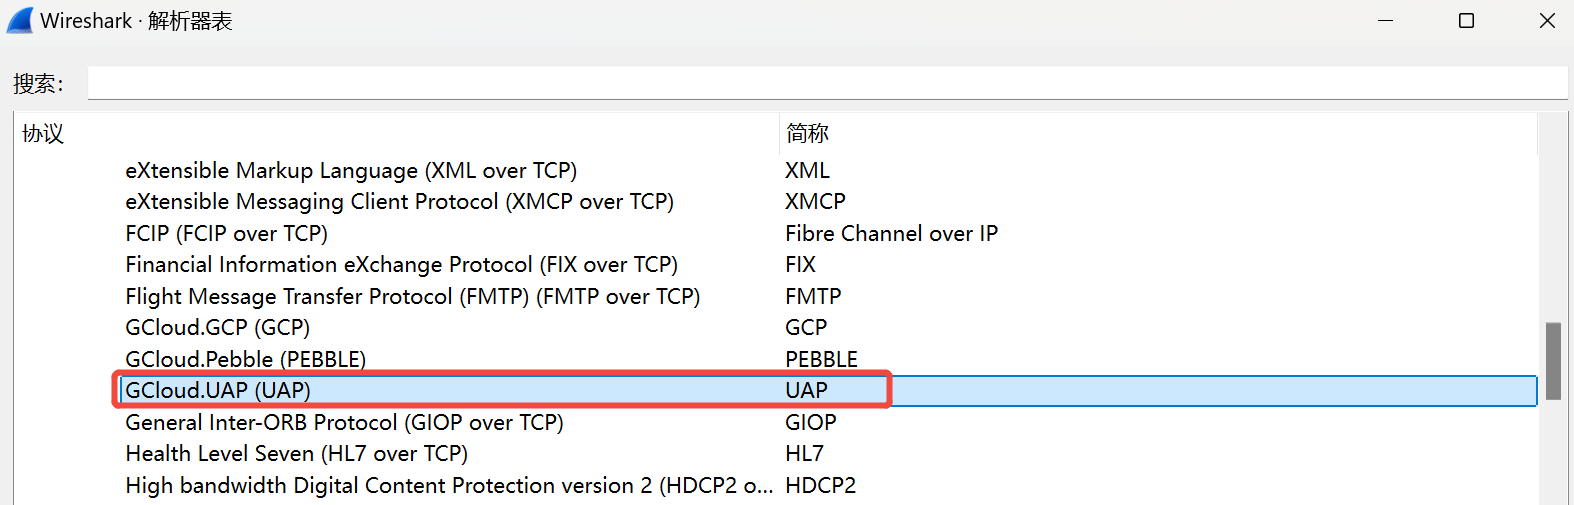The image size is (1574, 505).
Task: Select Health Level Seven (HL7 over TCP)
Action: click(296, 454)
